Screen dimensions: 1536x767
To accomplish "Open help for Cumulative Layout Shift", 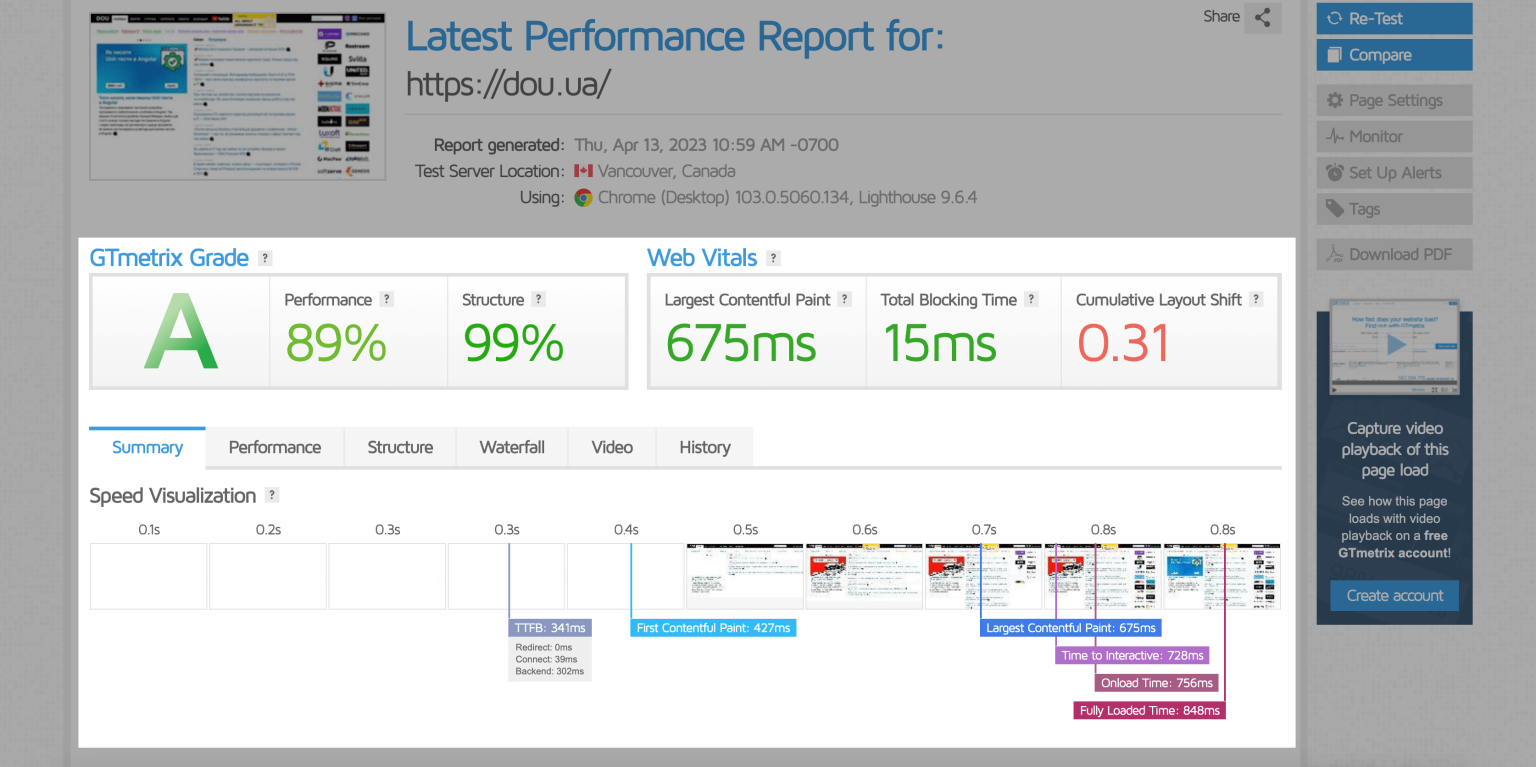I will [1256, 299].
